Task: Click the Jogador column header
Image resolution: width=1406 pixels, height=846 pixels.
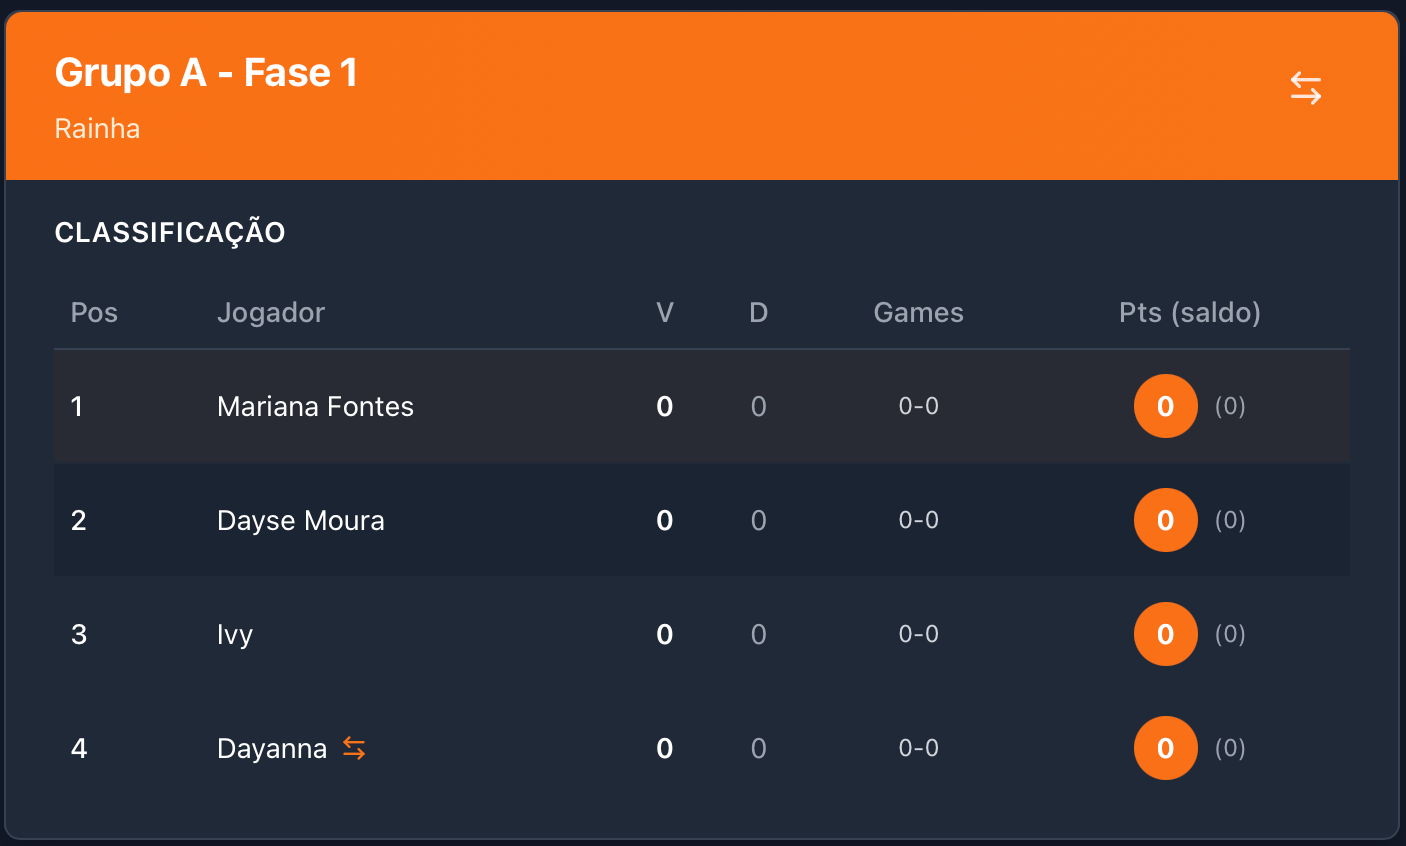Action: tap(271, 312)
